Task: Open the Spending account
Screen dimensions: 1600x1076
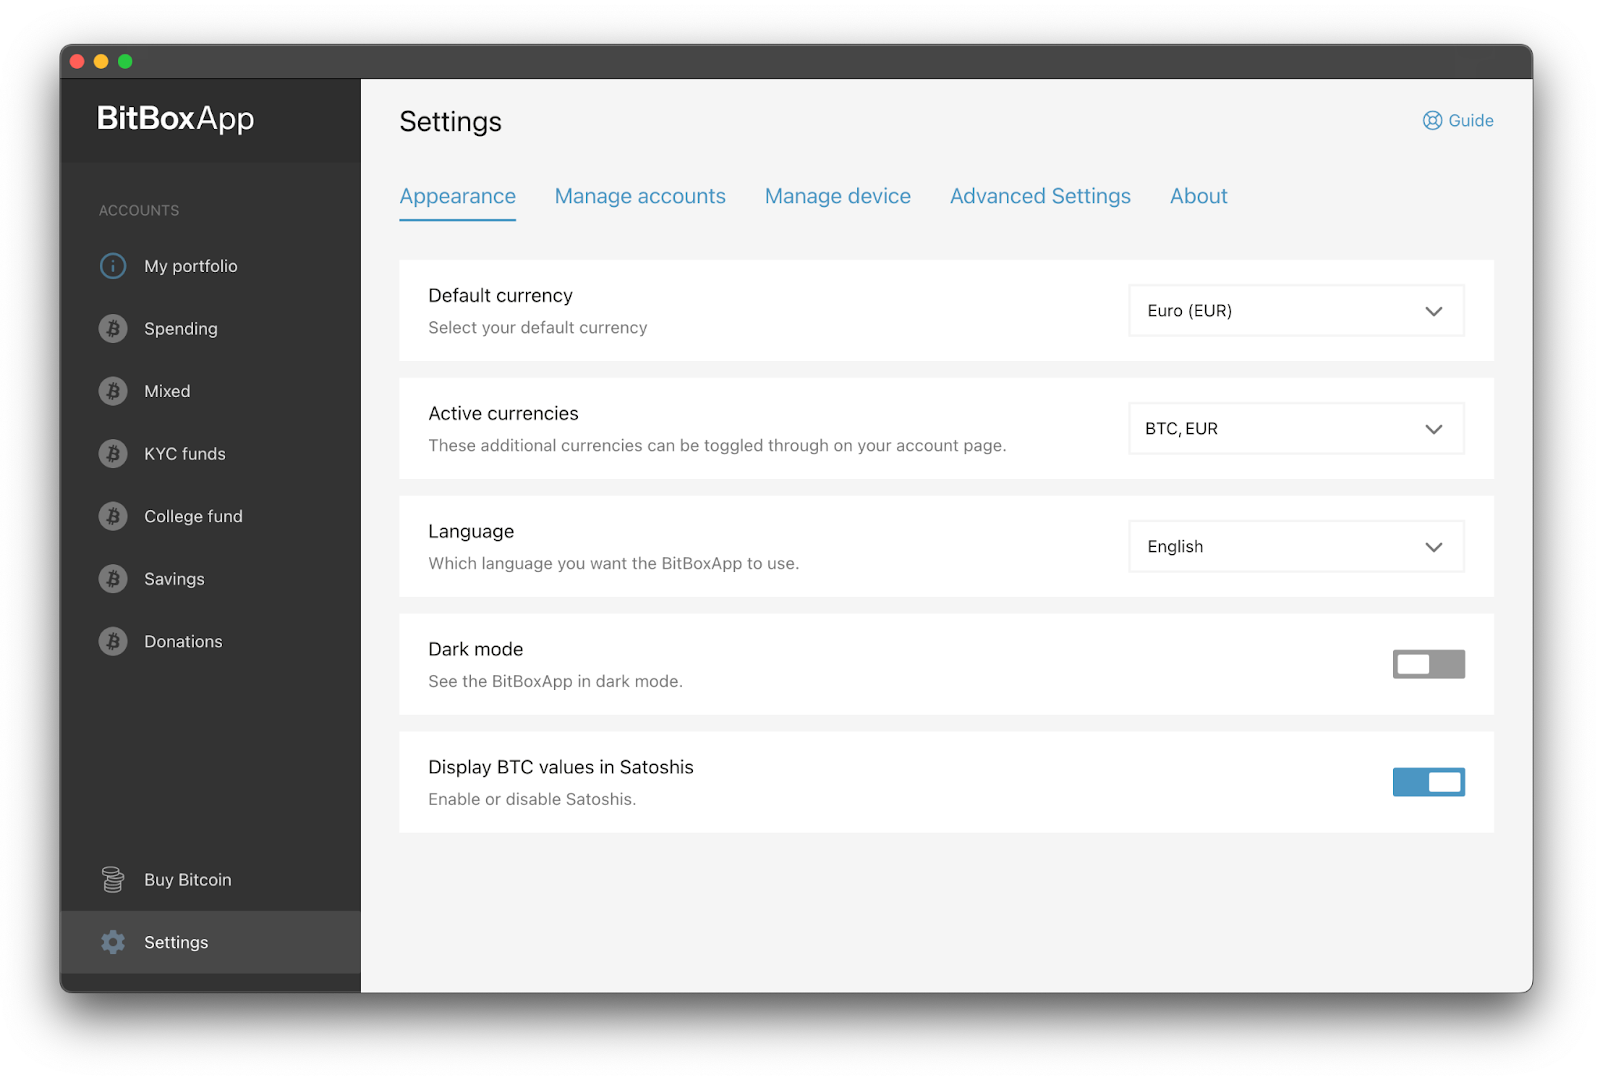Action: [x=210, y=329]
